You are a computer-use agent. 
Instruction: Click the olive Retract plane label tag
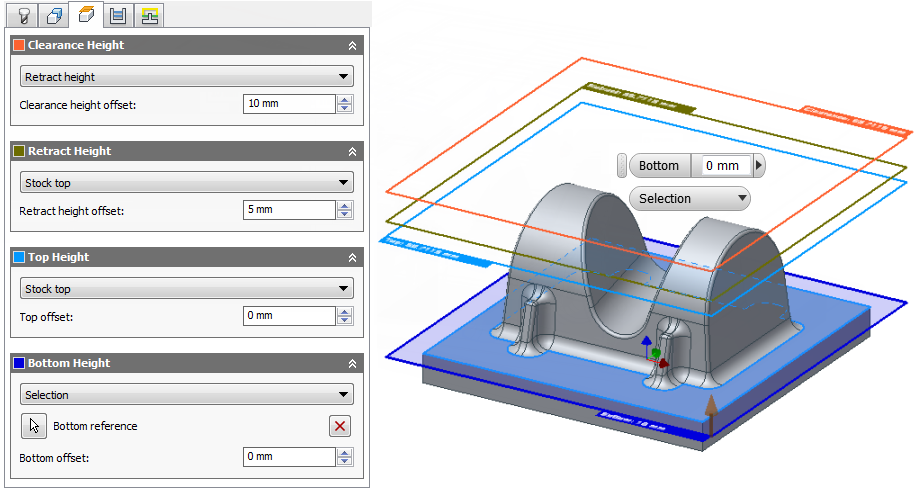[x=639, y=98]
